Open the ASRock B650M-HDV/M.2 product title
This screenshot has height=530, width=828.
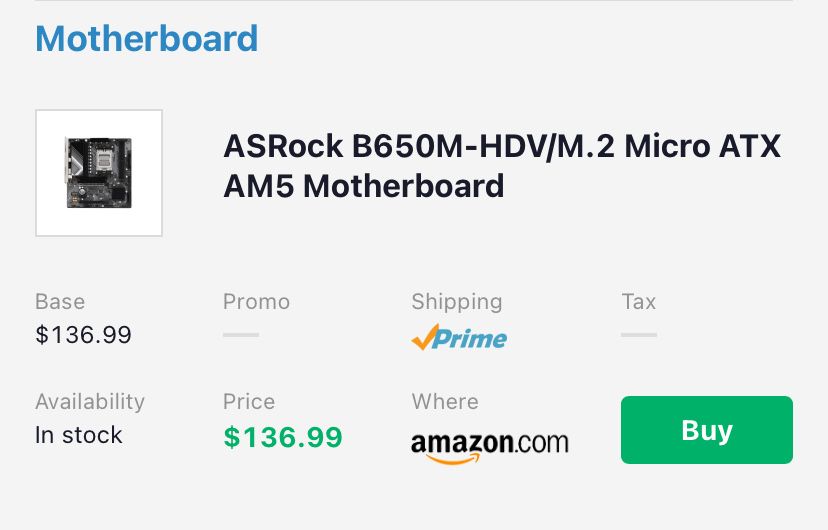coord(502,166)
